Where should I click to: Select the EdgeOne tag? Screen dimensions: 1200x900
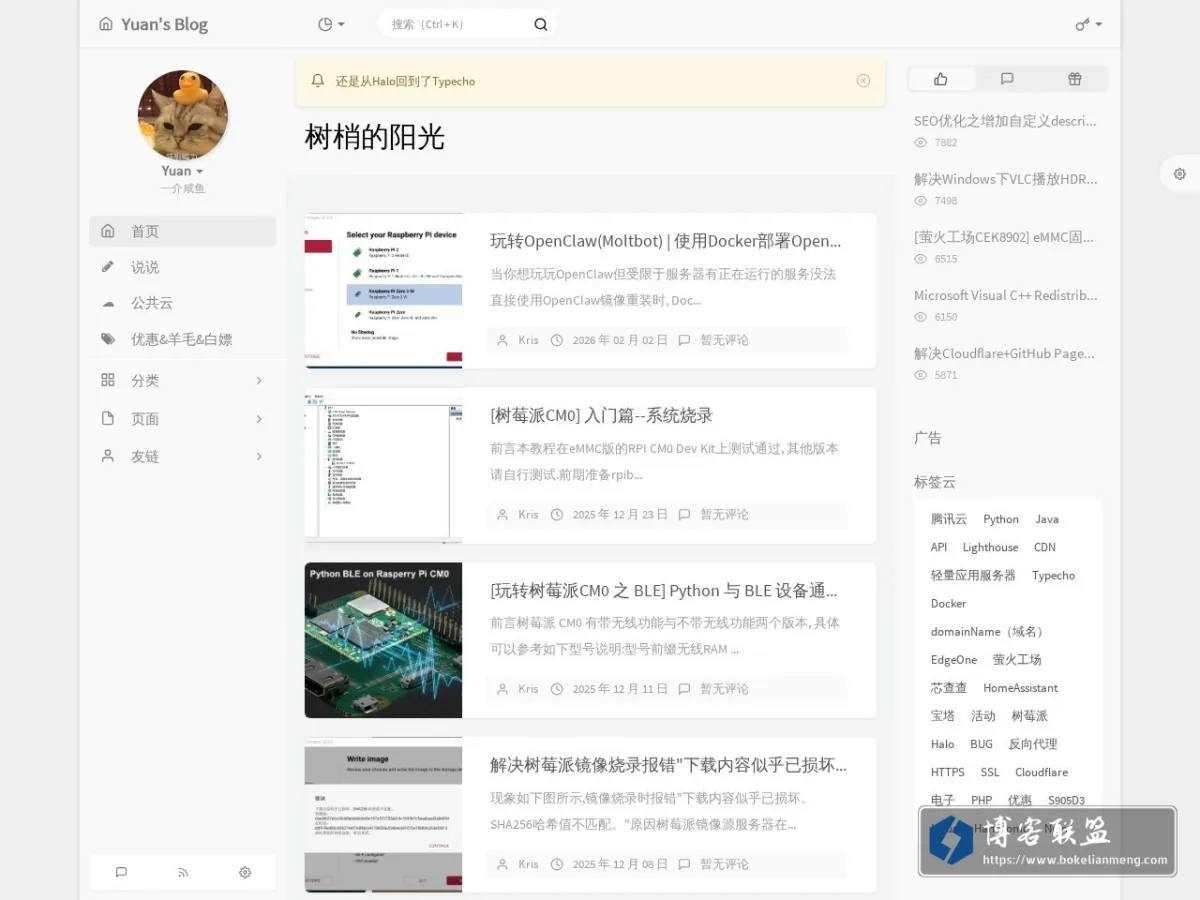[x=954, y=659]
